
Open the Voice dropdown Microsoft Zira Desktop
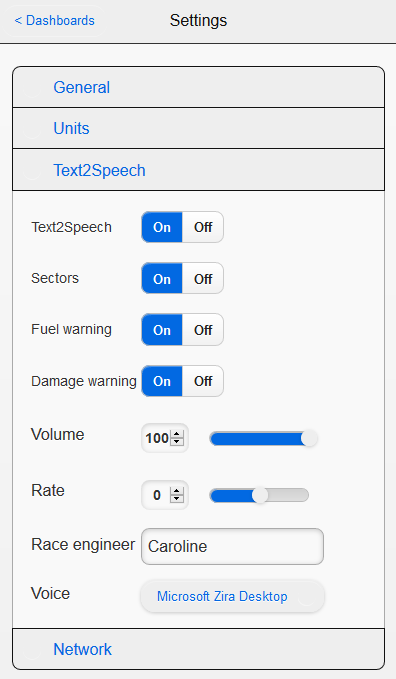232,596
